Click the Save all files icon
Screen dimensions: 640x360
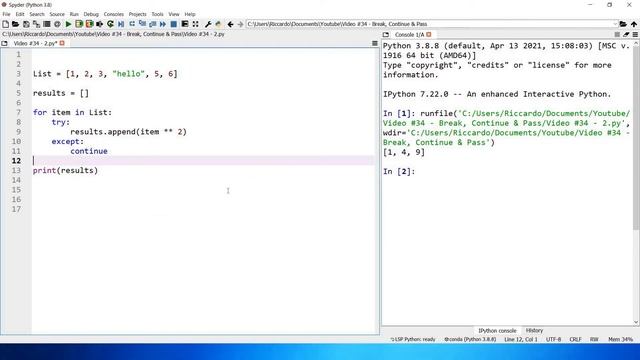click(x=36, y=24)
